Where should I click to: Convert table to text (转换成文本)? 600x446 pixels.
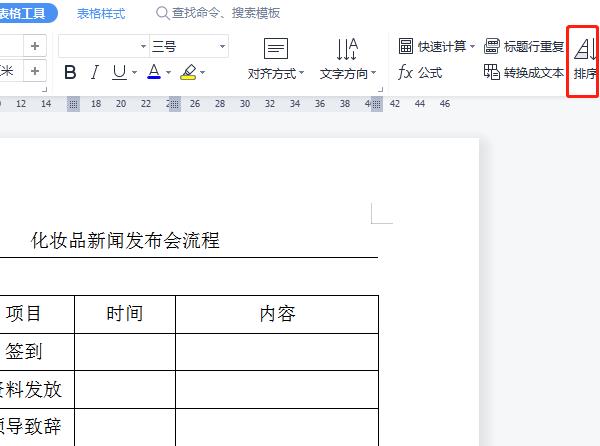(523, 72)
